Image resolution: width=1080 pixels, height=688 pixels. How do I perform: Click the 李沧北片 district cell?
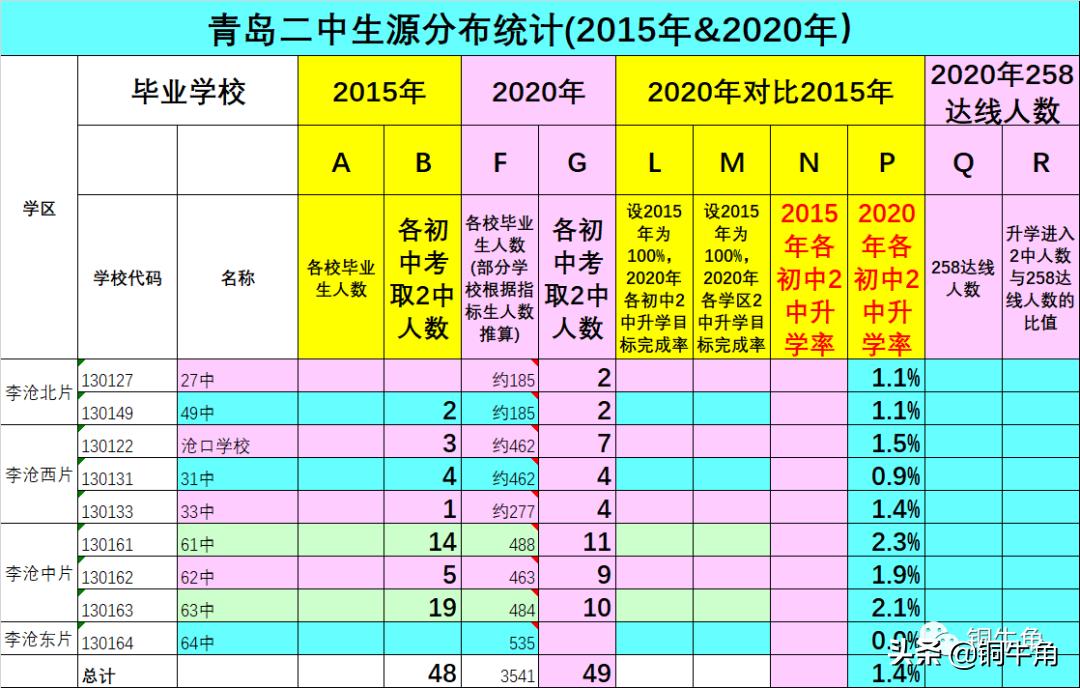point(38,396)
